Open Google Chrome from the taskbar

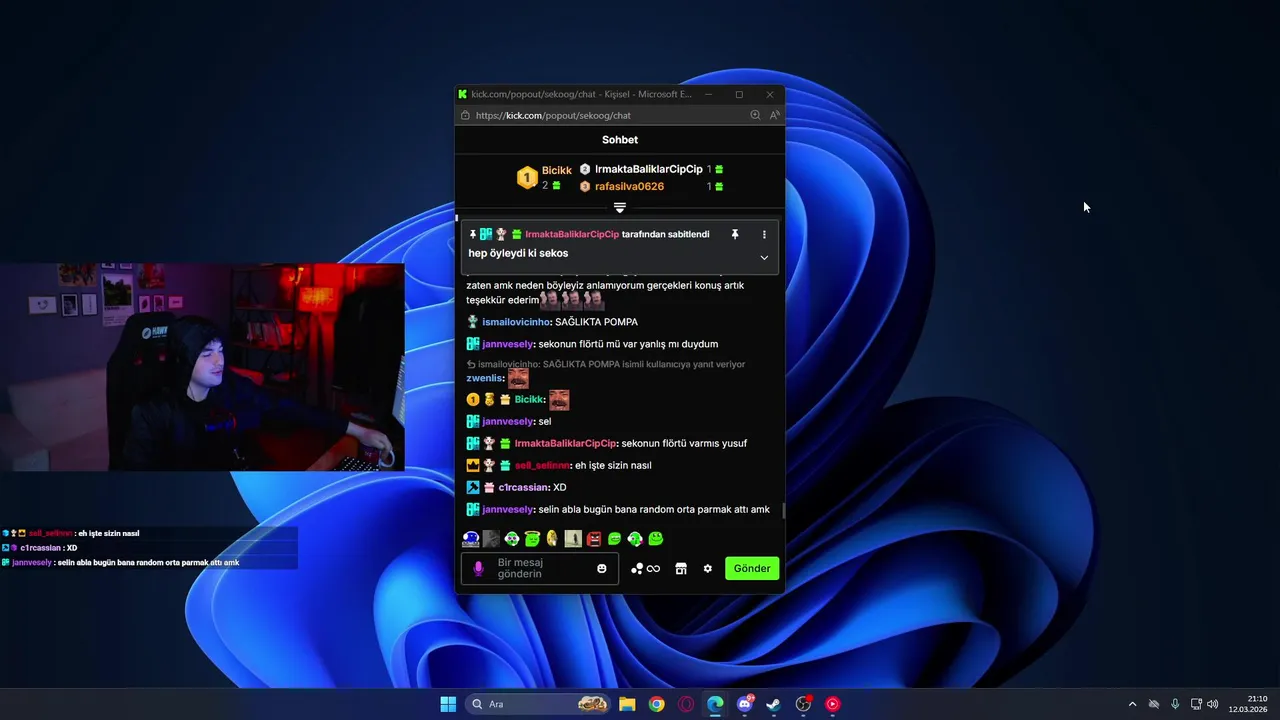tap(656, 704)
